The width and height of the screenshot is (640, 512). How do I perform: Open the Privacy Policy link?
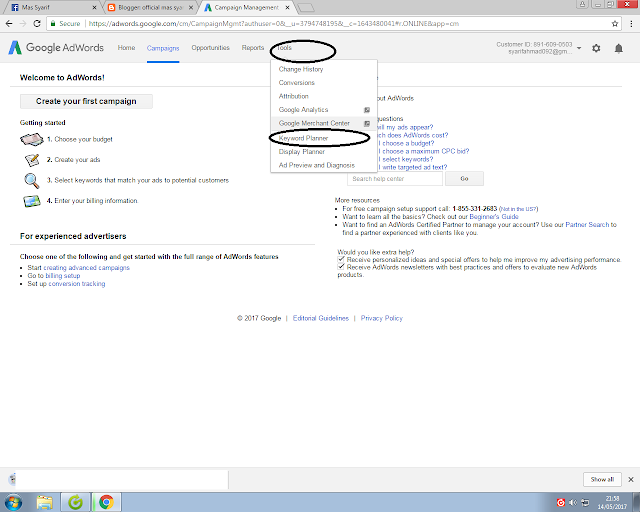tap(382, 318)
